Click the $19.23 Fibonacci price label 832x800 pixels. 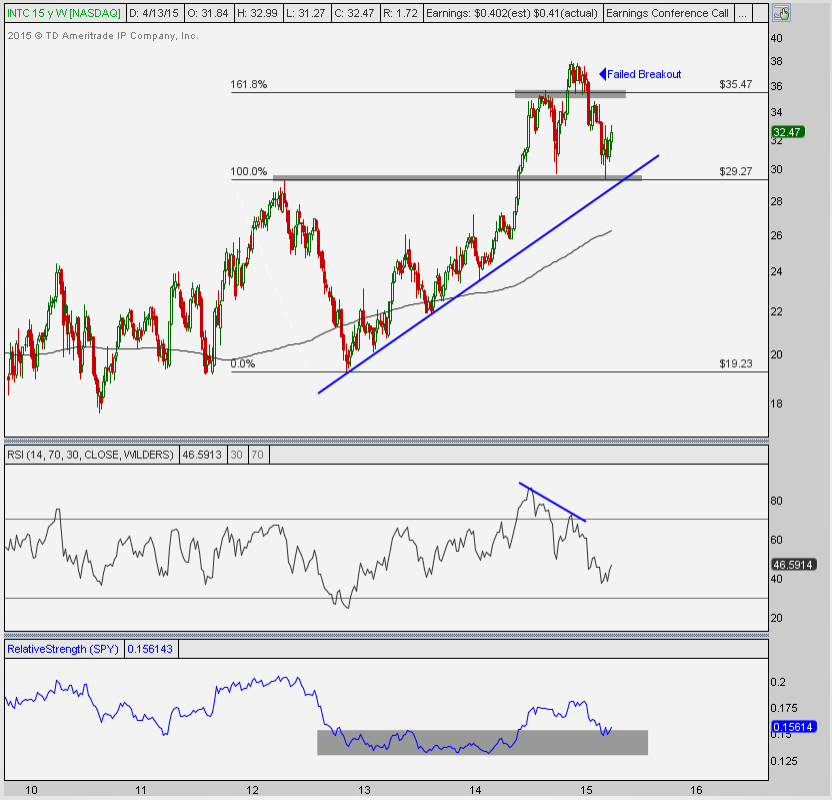[735, 365]
